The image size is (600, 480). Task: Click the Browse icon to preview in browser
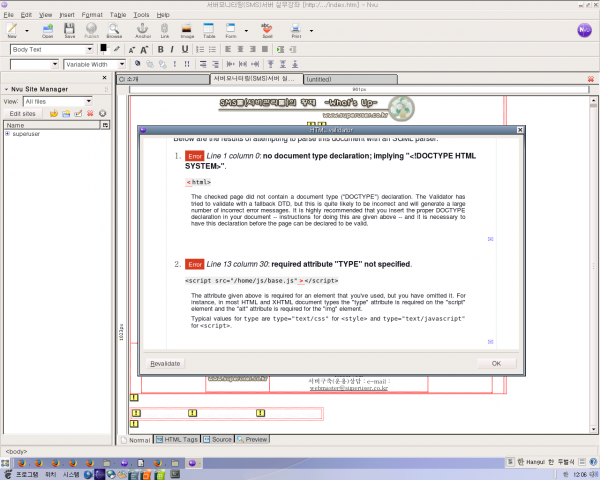(x=114, y=30)
